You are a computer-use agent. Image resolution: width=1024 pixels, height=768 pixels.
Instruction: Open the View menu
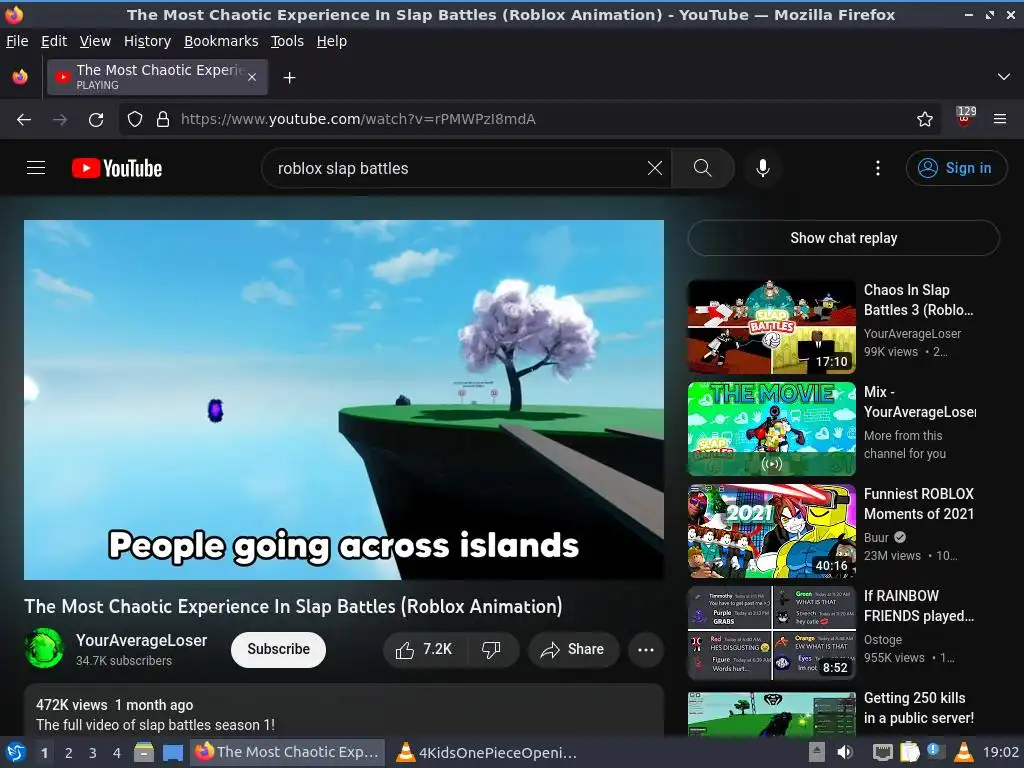[95, 41]
